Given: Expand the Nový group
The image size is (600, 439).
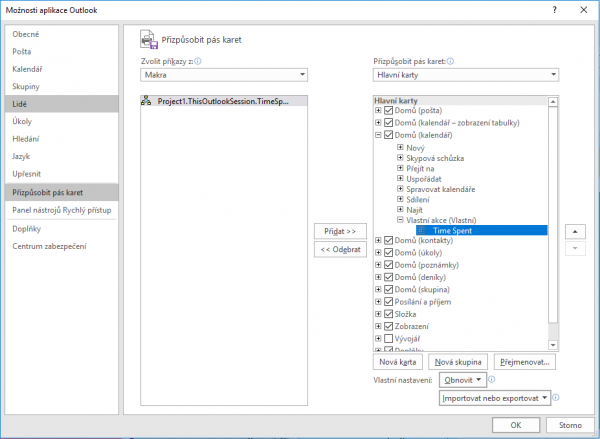Looking at the screenshot, I should point(400,147).
